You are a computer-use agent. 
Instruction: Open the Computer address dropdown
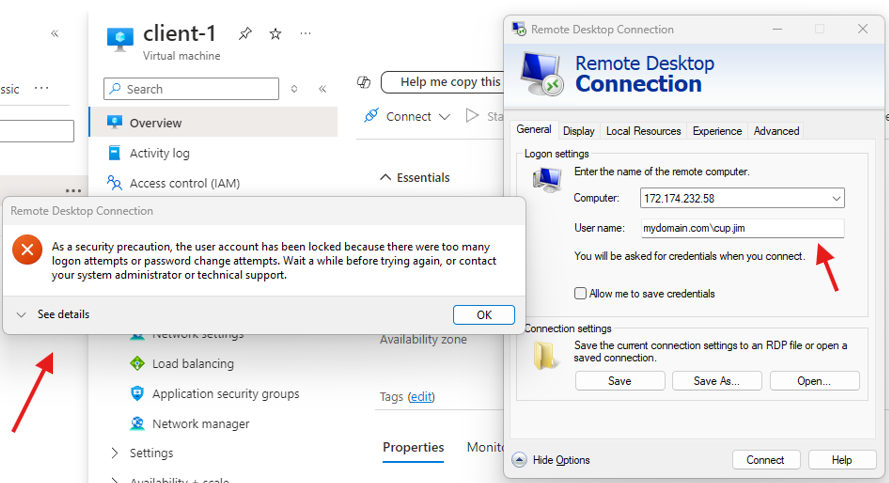(836, 198)
